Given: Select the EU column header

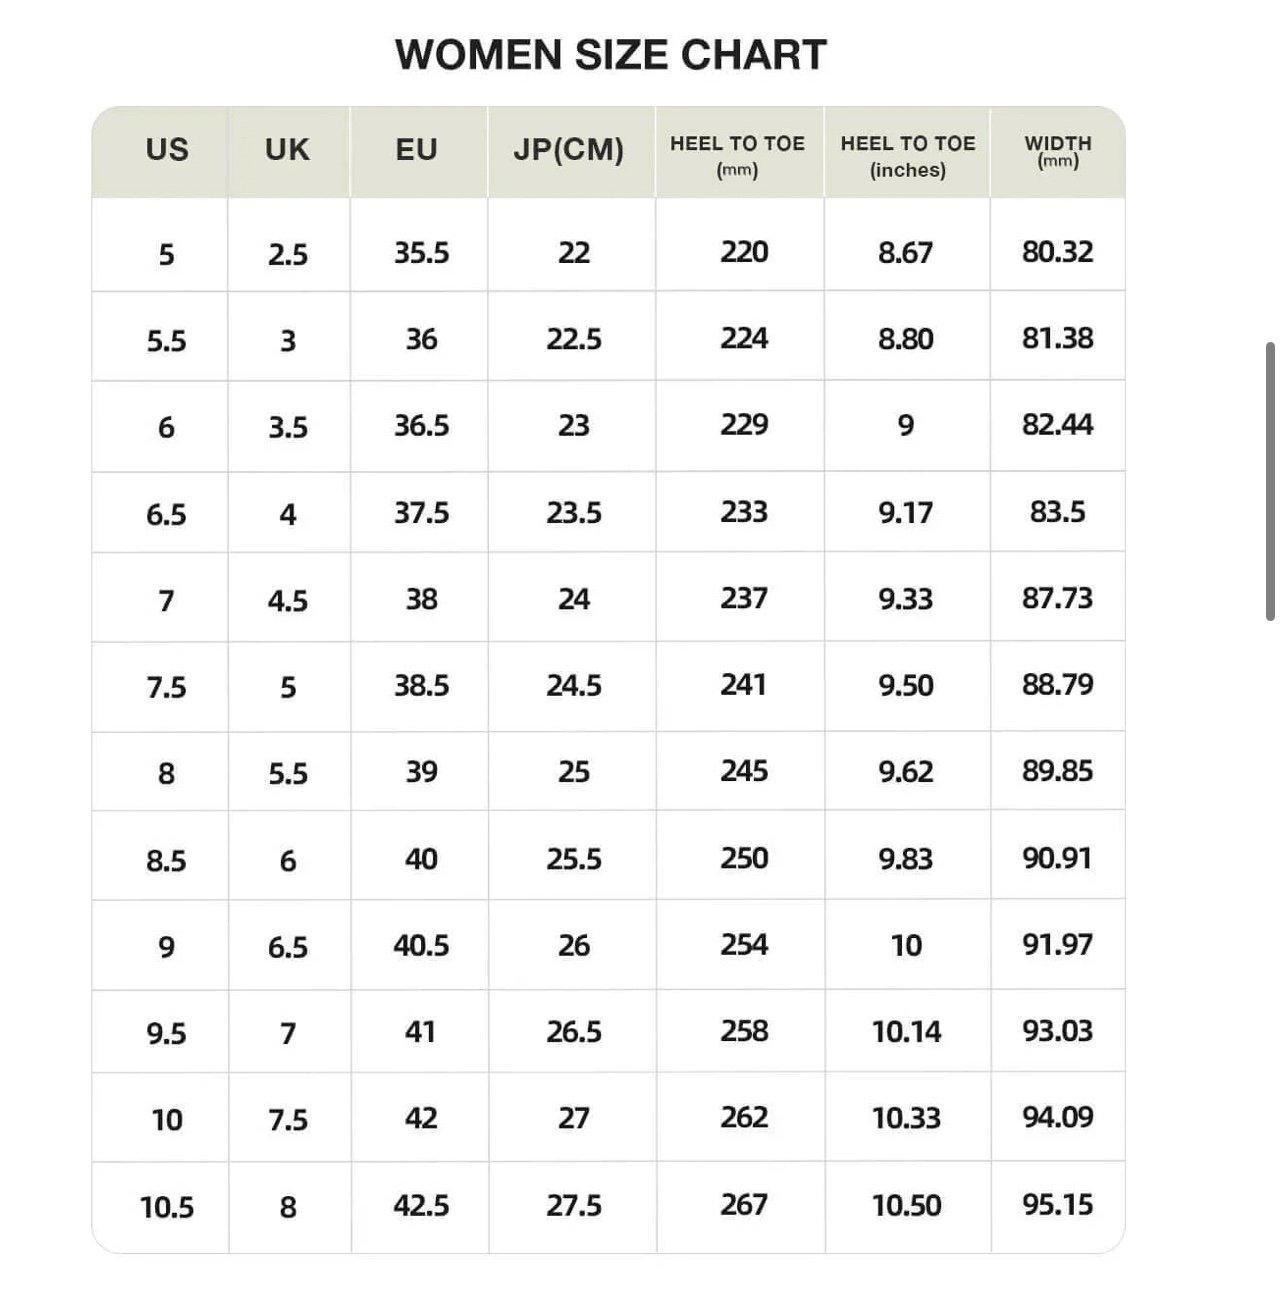Looking at the screenshot, I should (416, 150).
